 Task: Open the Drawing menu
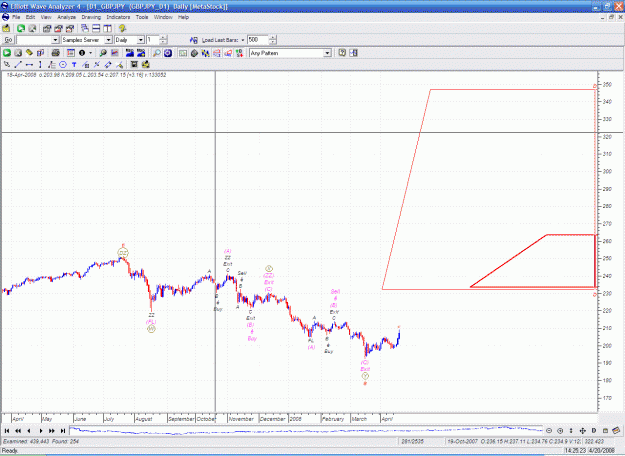(x=91, y=17)
